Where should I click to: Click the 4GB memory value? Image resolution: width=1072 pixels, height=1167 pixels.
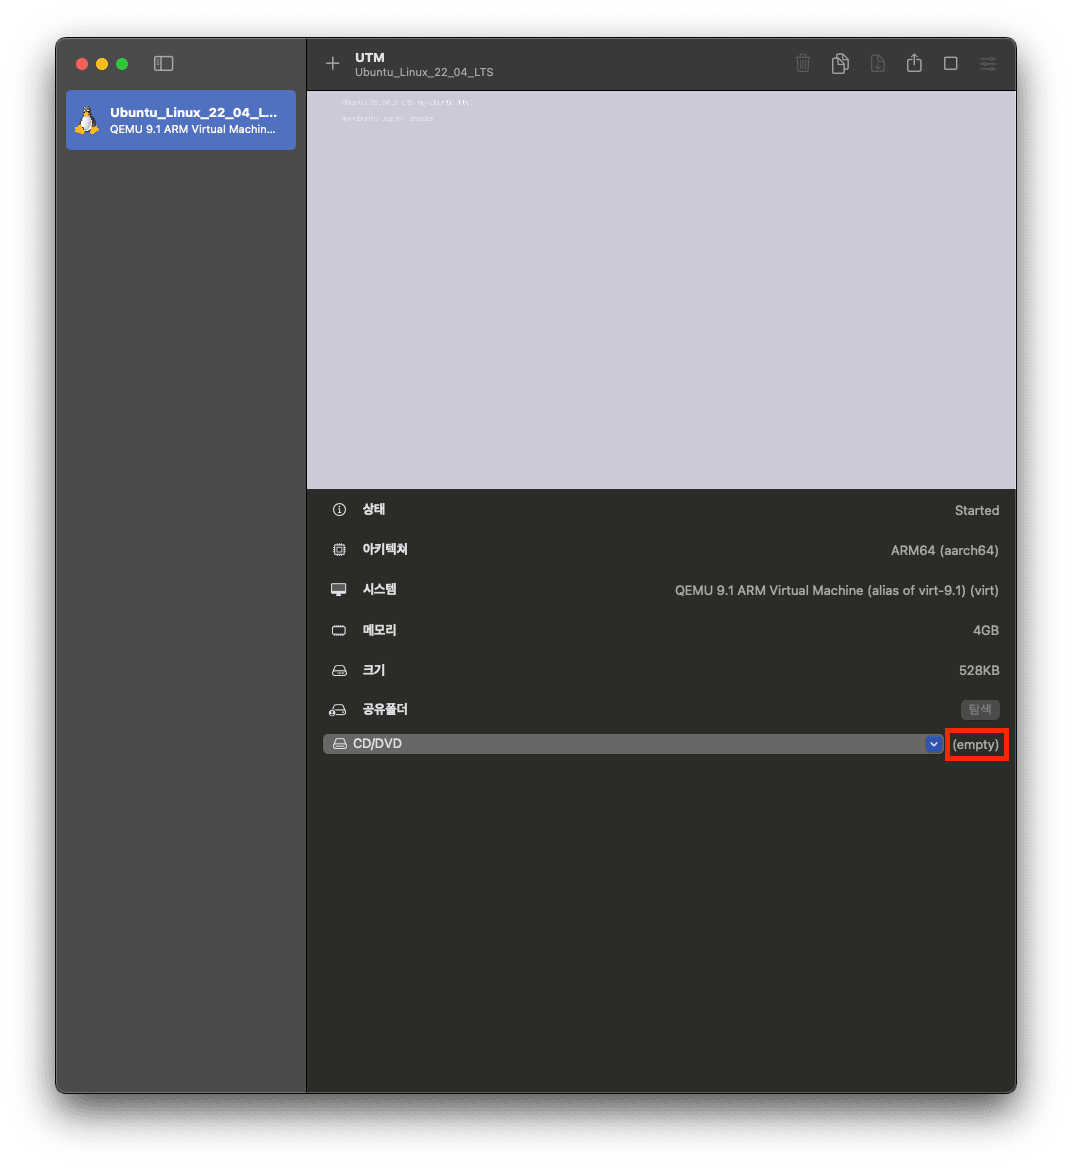click(x=986, y=630)
